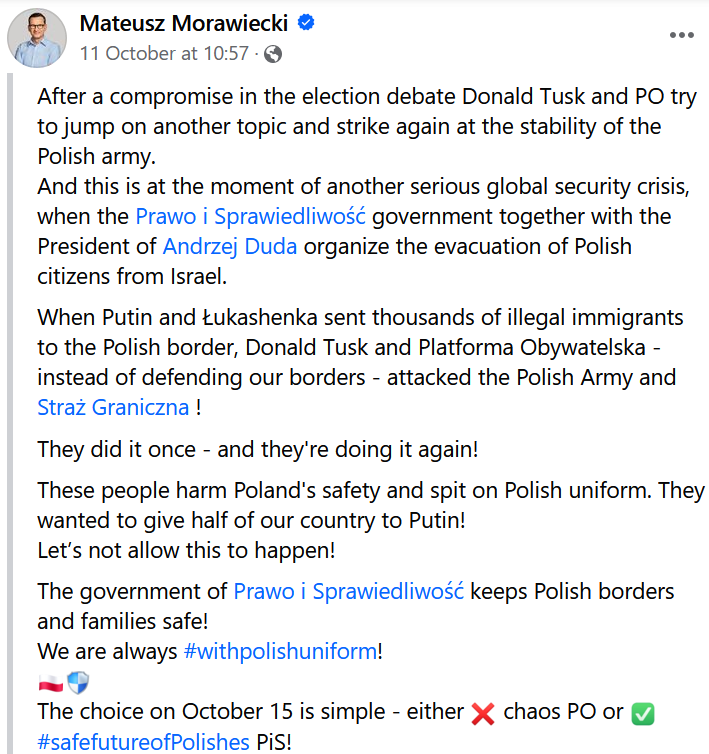Image resolution: width=709 pixels, height=754 pixels.
Task: Open the three-dot post options menu
Action: [682, 35]
